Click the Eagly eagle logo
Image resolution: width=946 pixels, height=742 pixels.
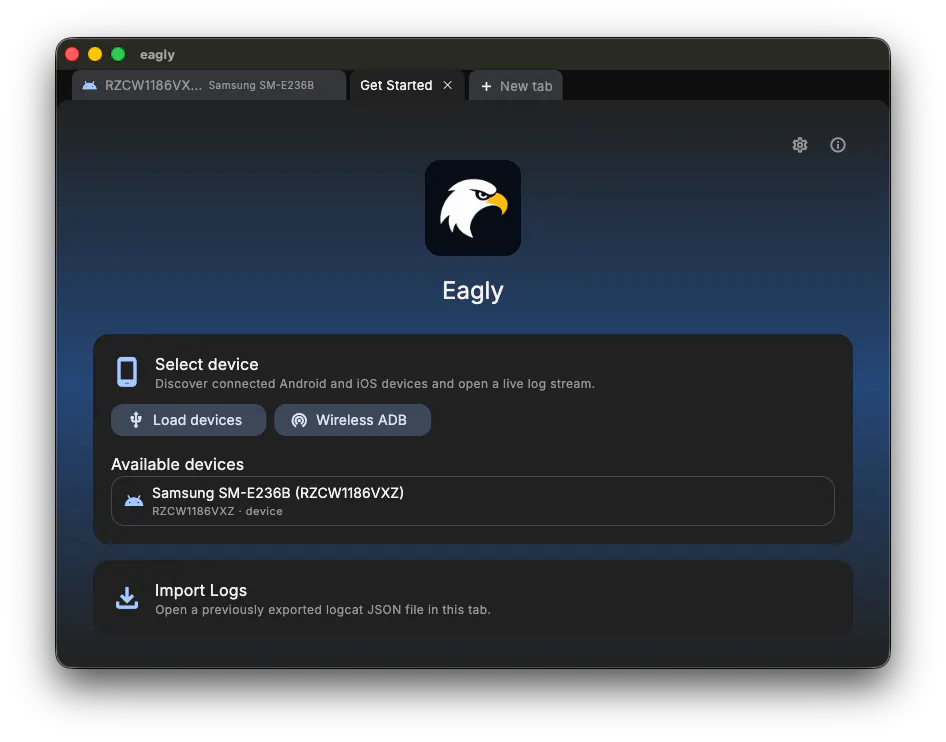[472, 208]
